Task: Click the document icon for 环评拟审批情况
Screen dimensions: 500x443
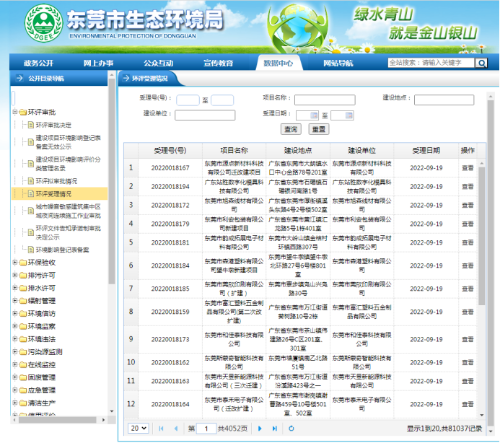Action: [31, 181]
